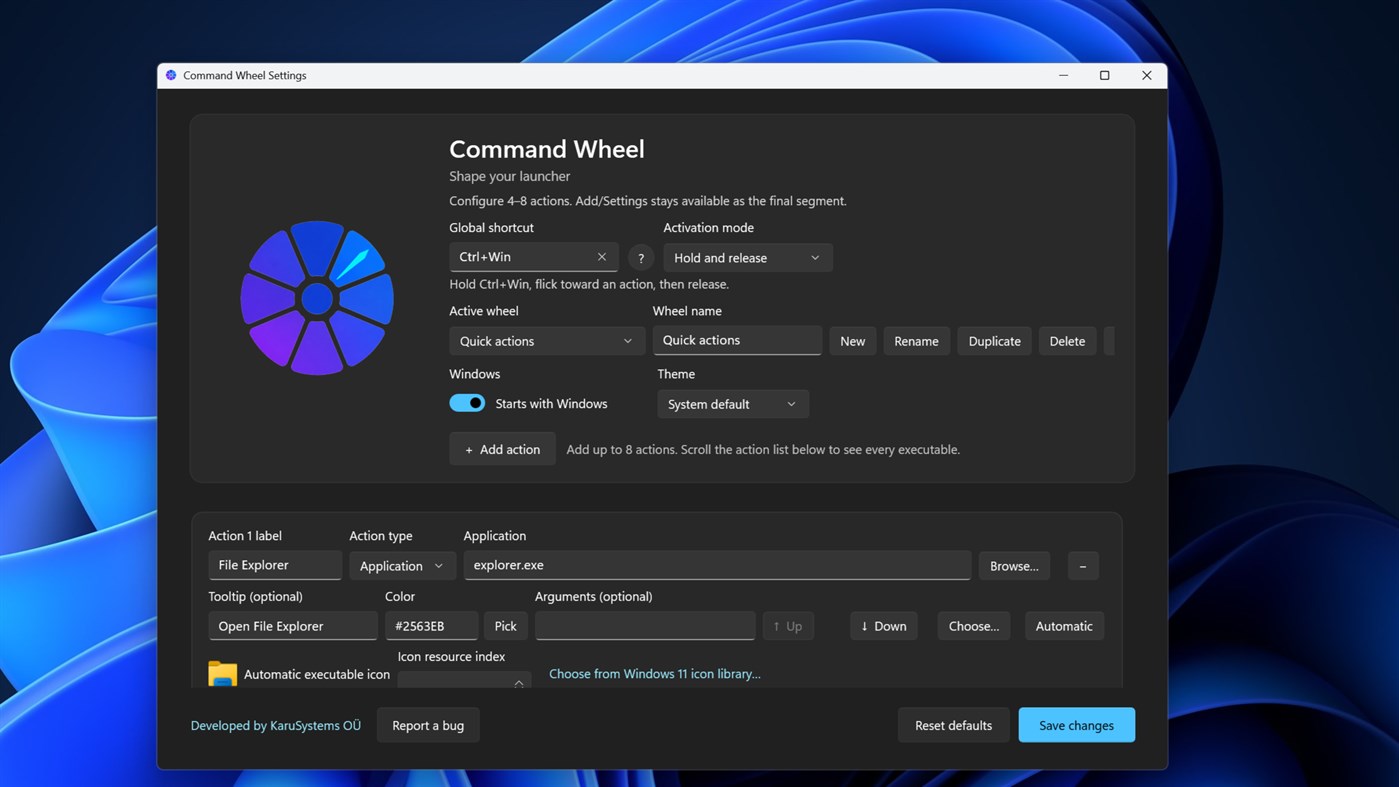Close the Command Wheel Settings window
The image size is (1399, 787).
tap(1147, 75)
